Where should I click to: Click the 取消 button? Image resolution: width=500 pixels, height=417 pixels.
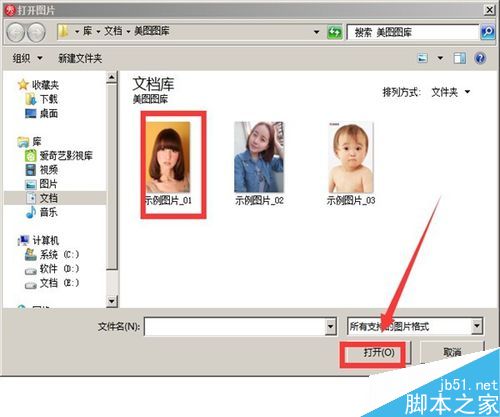pyautogui.click(x=452, y=352)
